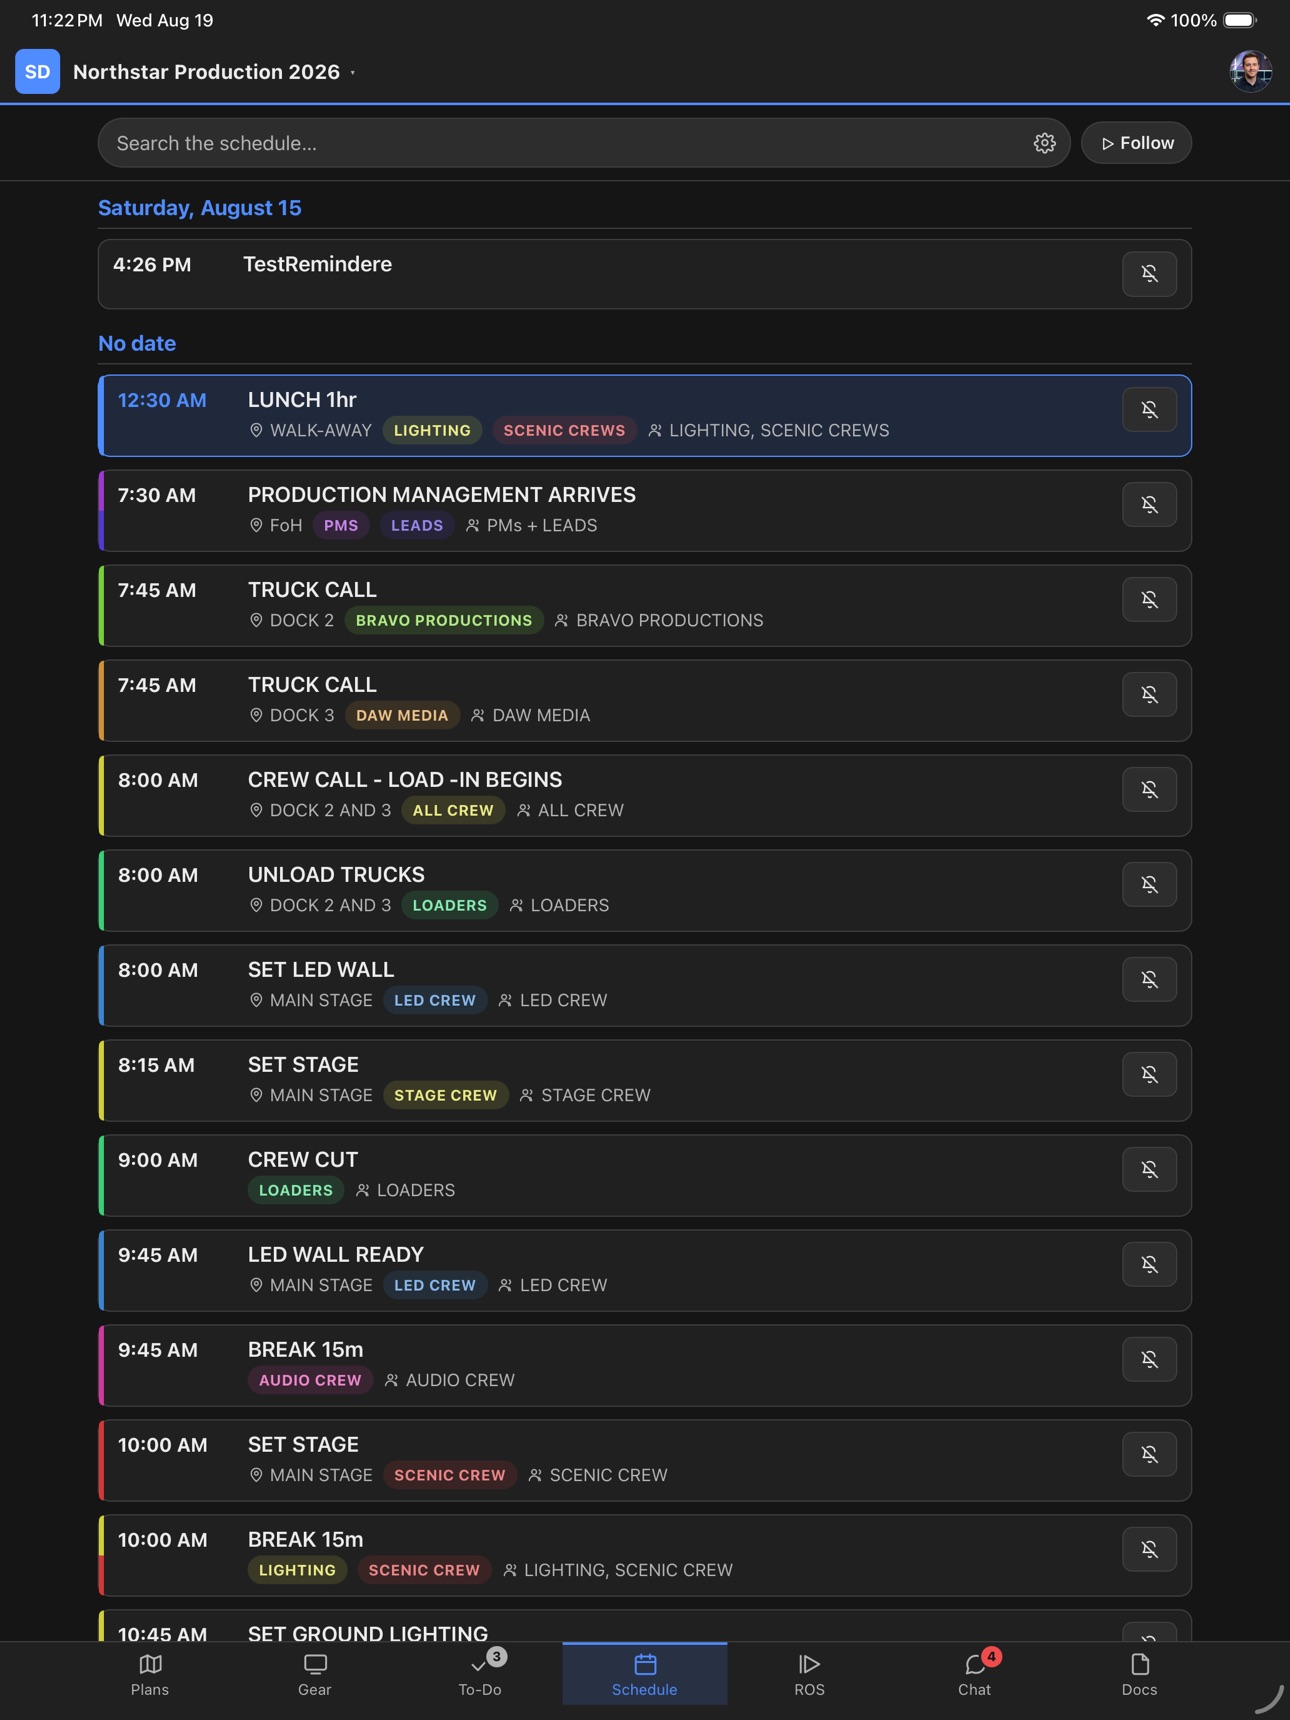Select the SCENIC CREWS tag on LUNCH 1hr
Image resolution: width=1290 pixels, height=1720 pixels.
coord(564,430)
